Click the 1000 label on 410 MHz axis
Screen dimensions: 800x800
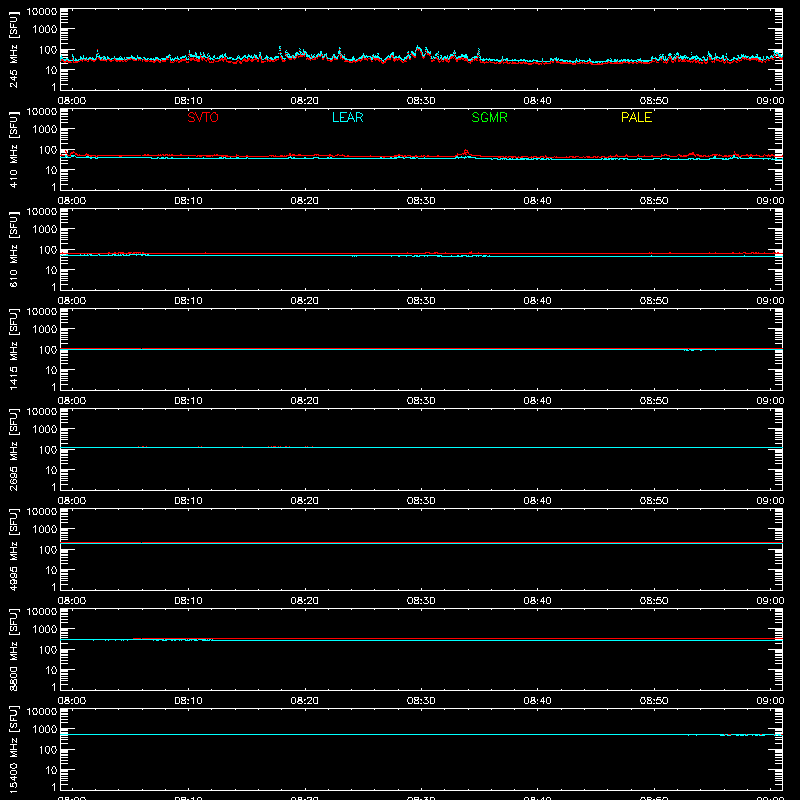45,129
